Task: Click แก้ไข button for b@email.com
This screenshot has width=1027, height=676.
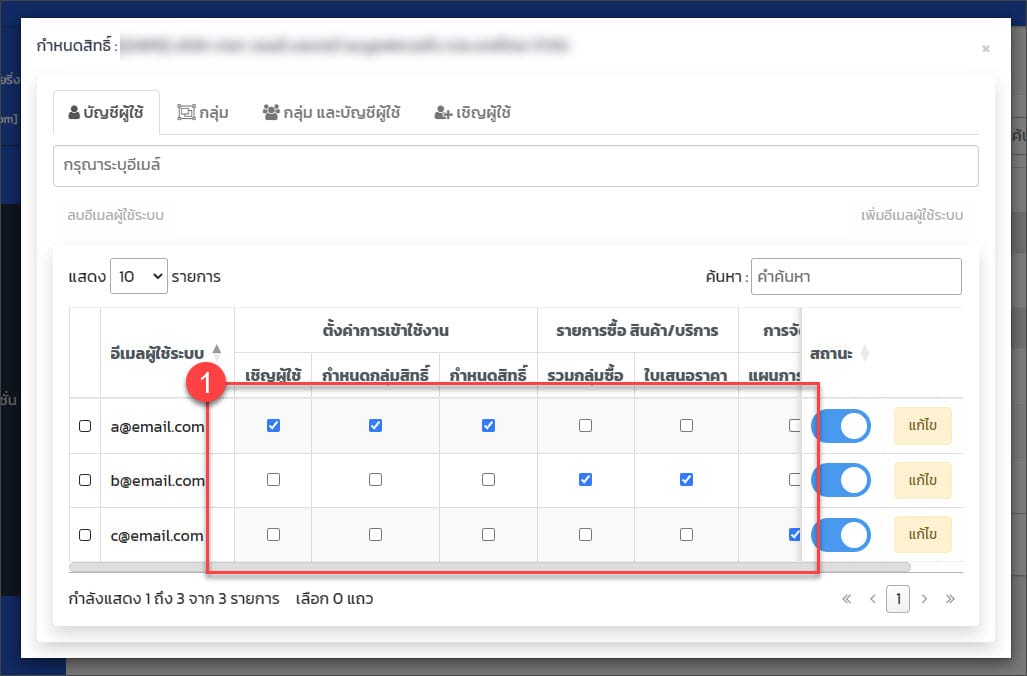Action: (x=922, y=481)
